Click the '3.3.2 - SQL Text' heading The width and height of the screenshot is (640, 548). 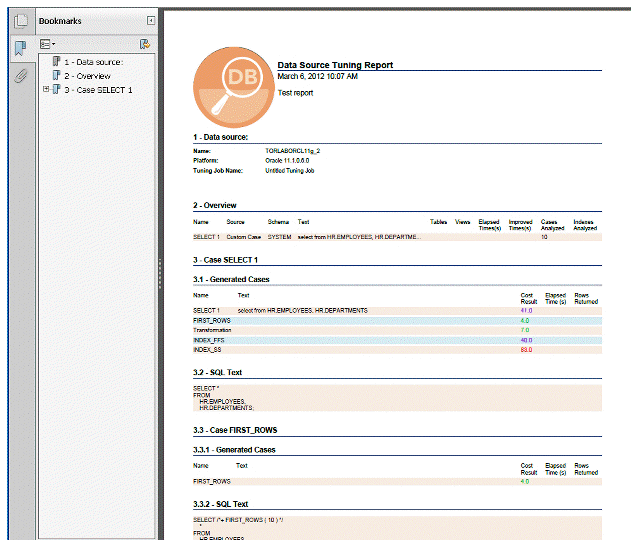220,504
